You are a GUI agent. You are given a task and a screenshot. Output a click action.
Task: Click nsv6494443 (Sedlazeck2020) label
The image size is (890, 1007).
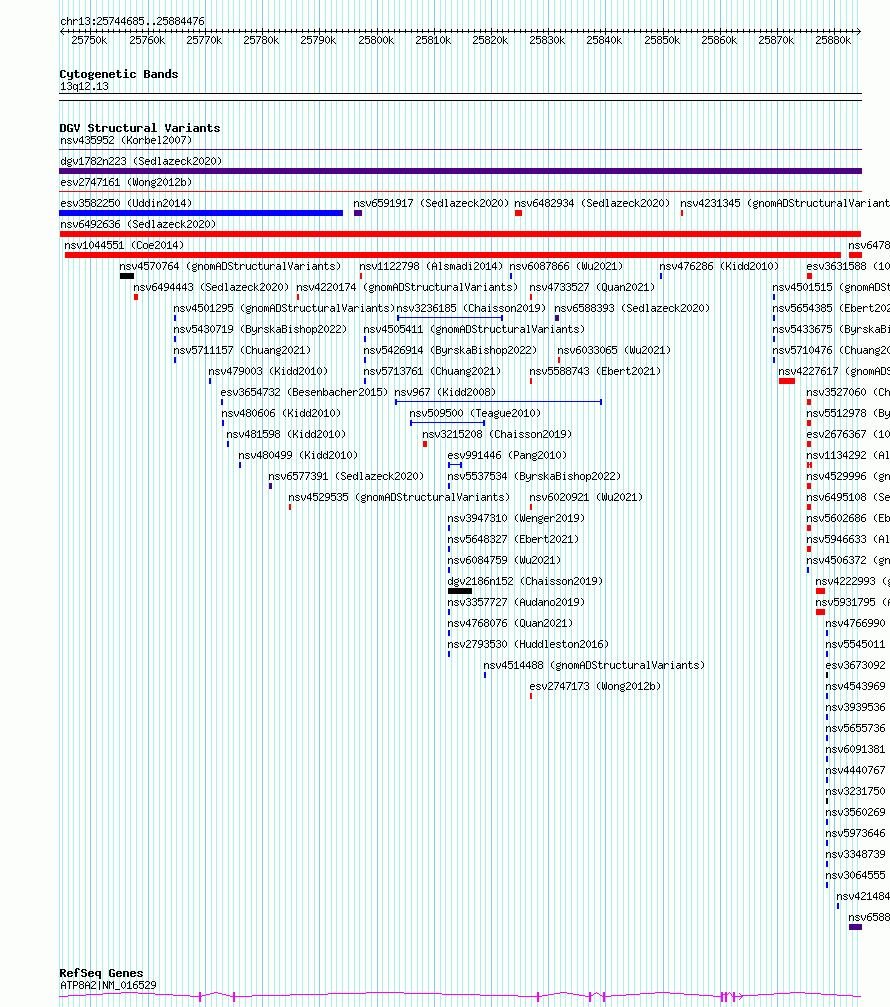pyautogui.click(x=211, y=287)
